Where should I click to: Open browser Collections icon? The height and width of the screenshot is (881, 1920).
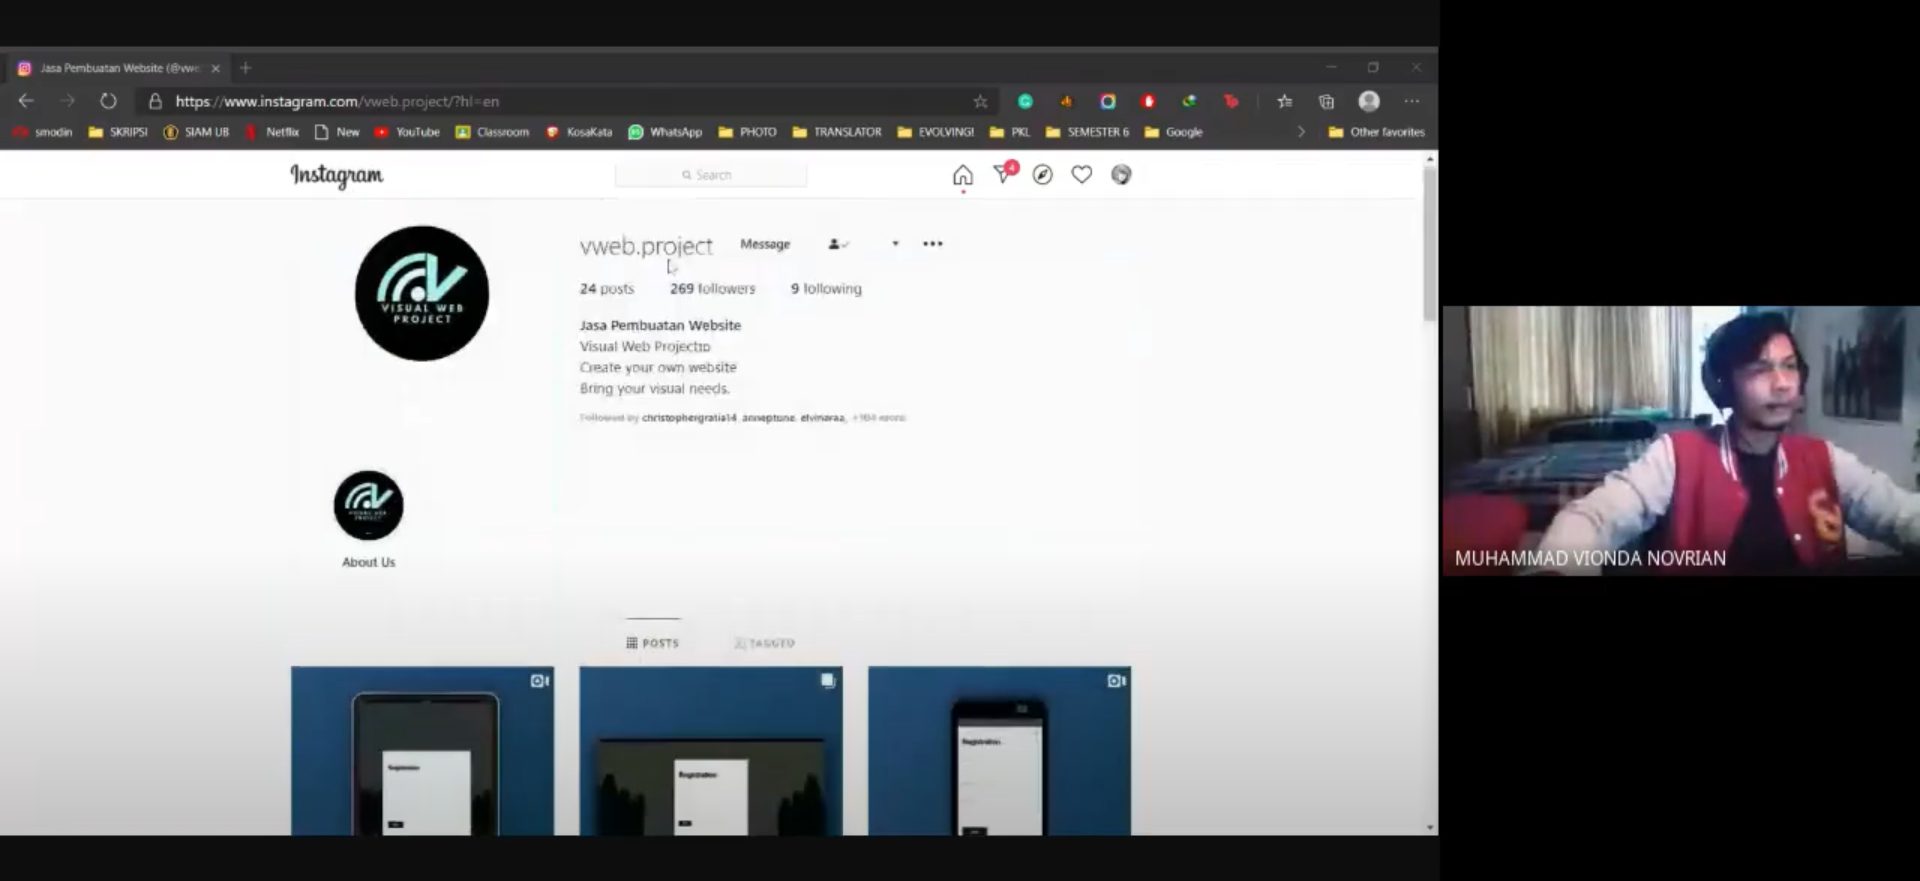pyautogui.click(x=1326, y=101)
